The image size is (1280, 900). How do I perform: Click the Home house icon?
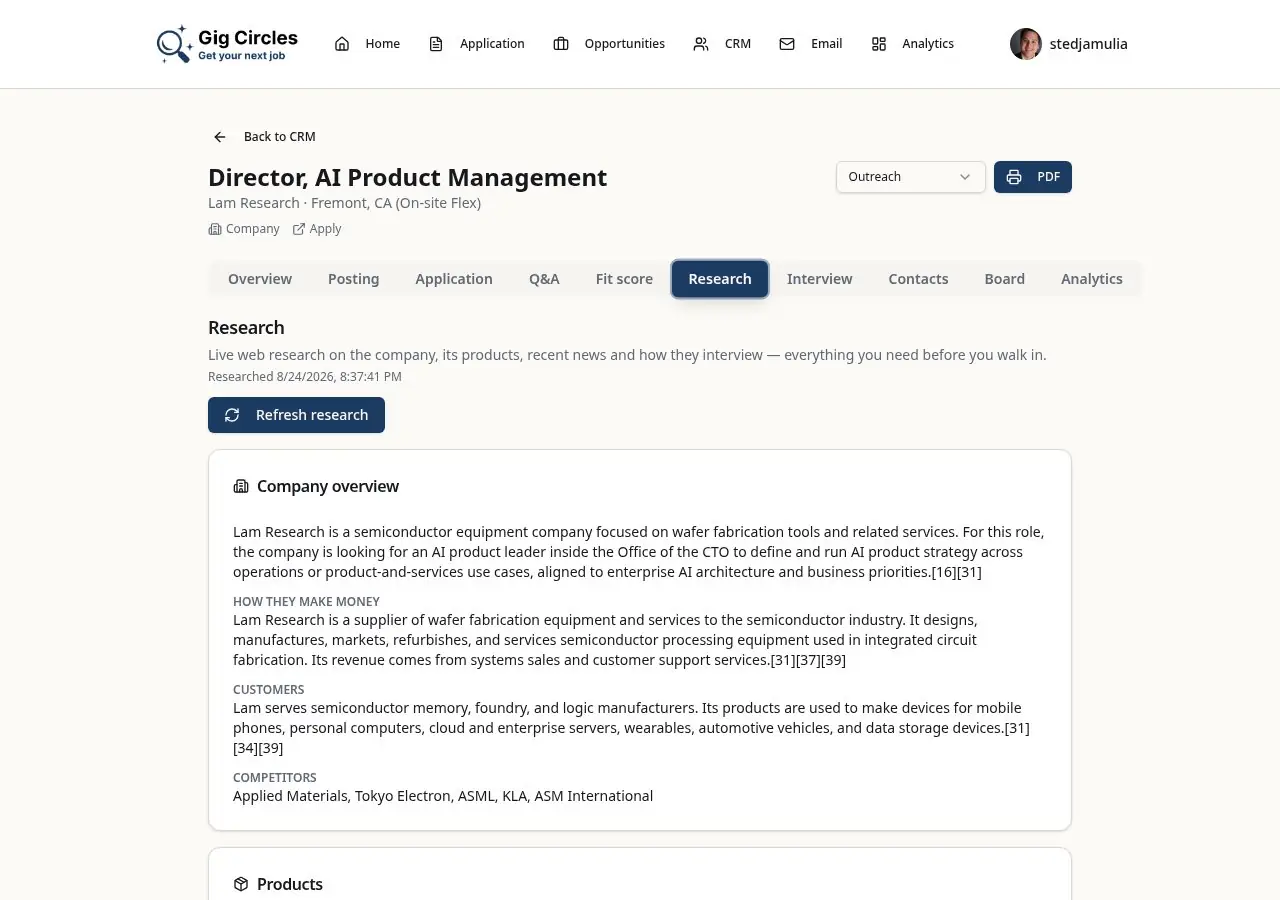pyautogui.click(x=342, y=44)
